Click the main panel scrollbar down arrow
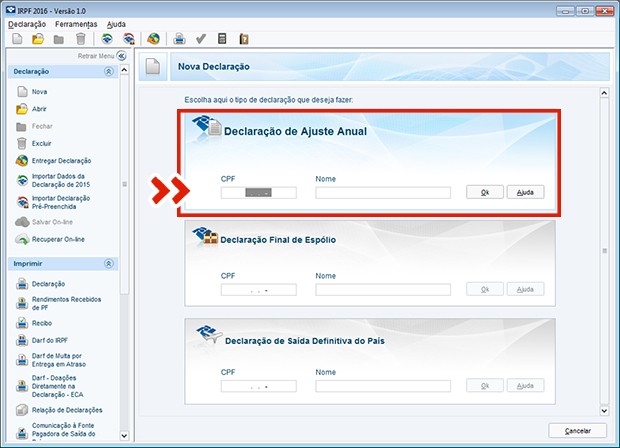This screenshot has width=620, height=448. (x=604, y=410)
